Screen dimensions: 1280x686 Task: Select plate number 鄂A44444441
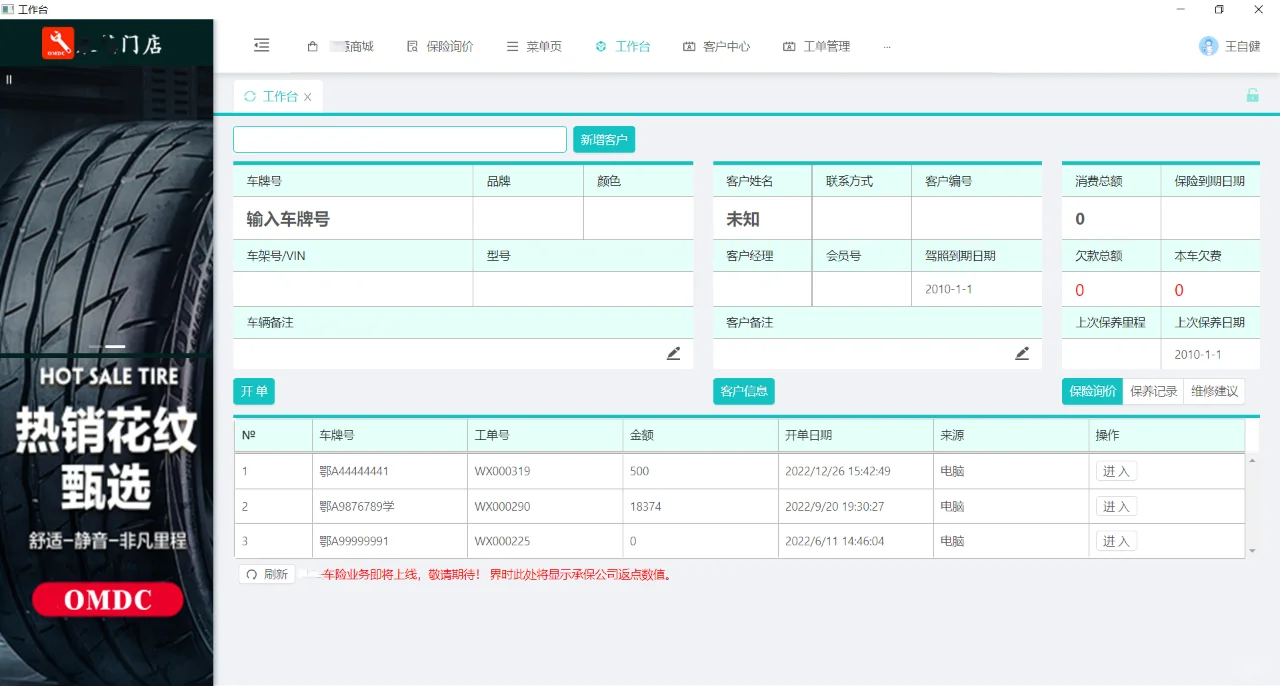point(353,471)
